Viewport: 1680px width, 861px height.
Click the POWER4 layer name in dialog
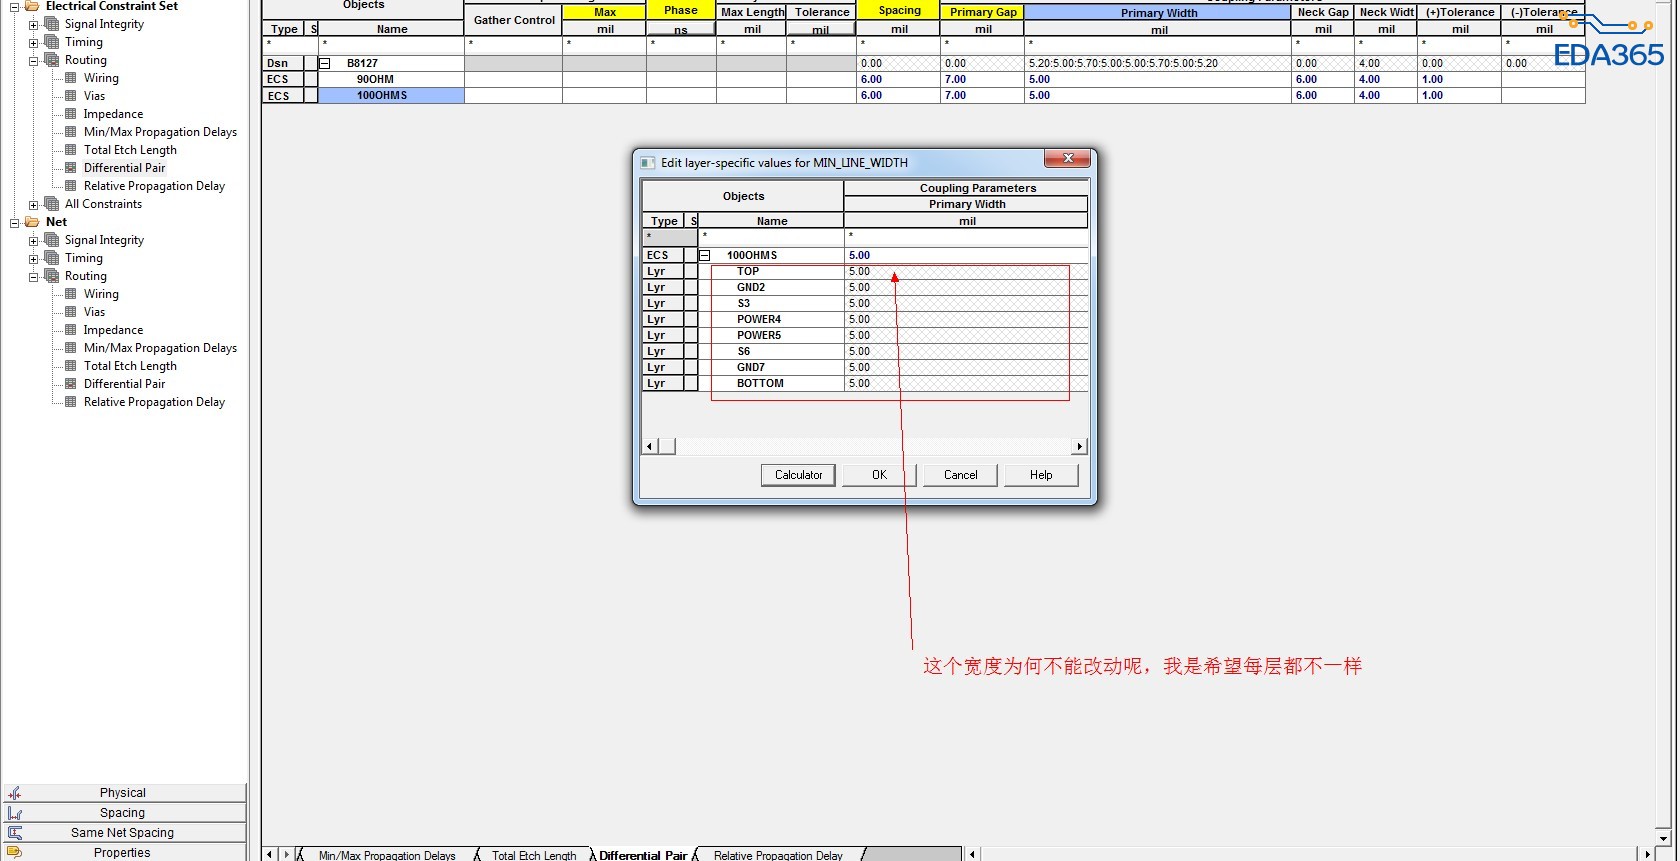pyautogui.click(x=771, y=319)
